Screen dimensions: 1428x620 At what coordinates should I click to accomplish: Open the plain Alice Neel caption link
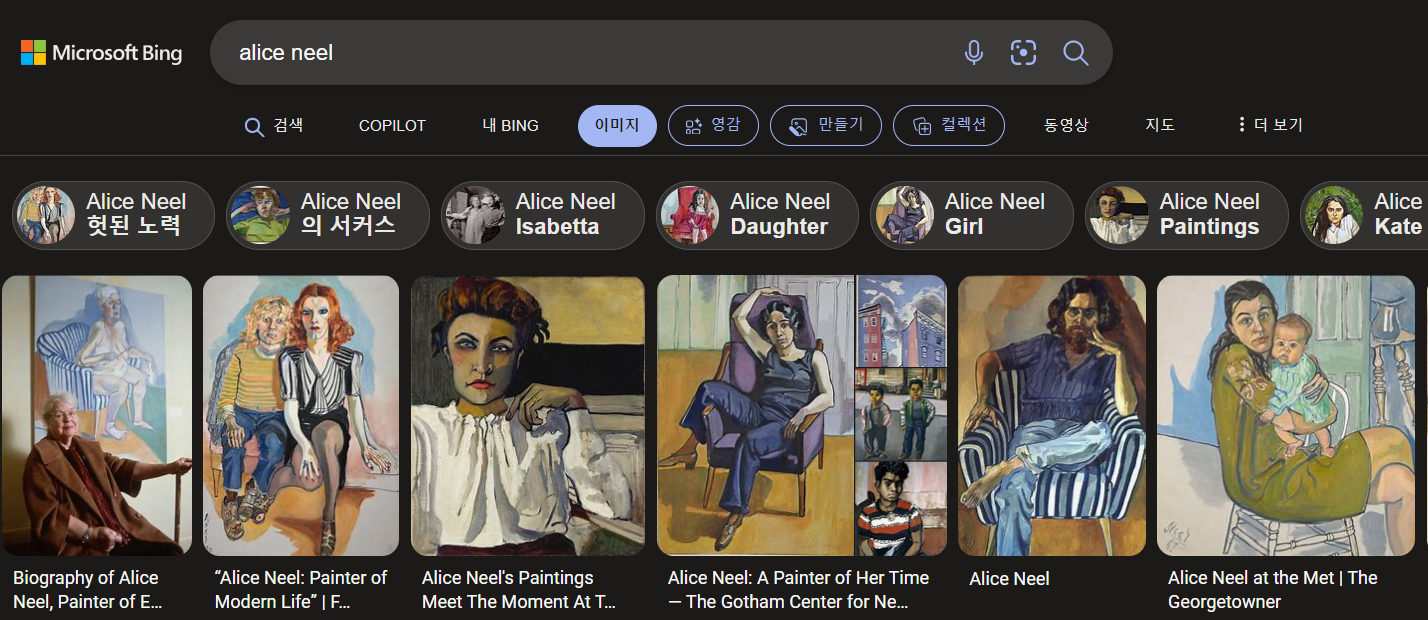[x=1009, y=579]
